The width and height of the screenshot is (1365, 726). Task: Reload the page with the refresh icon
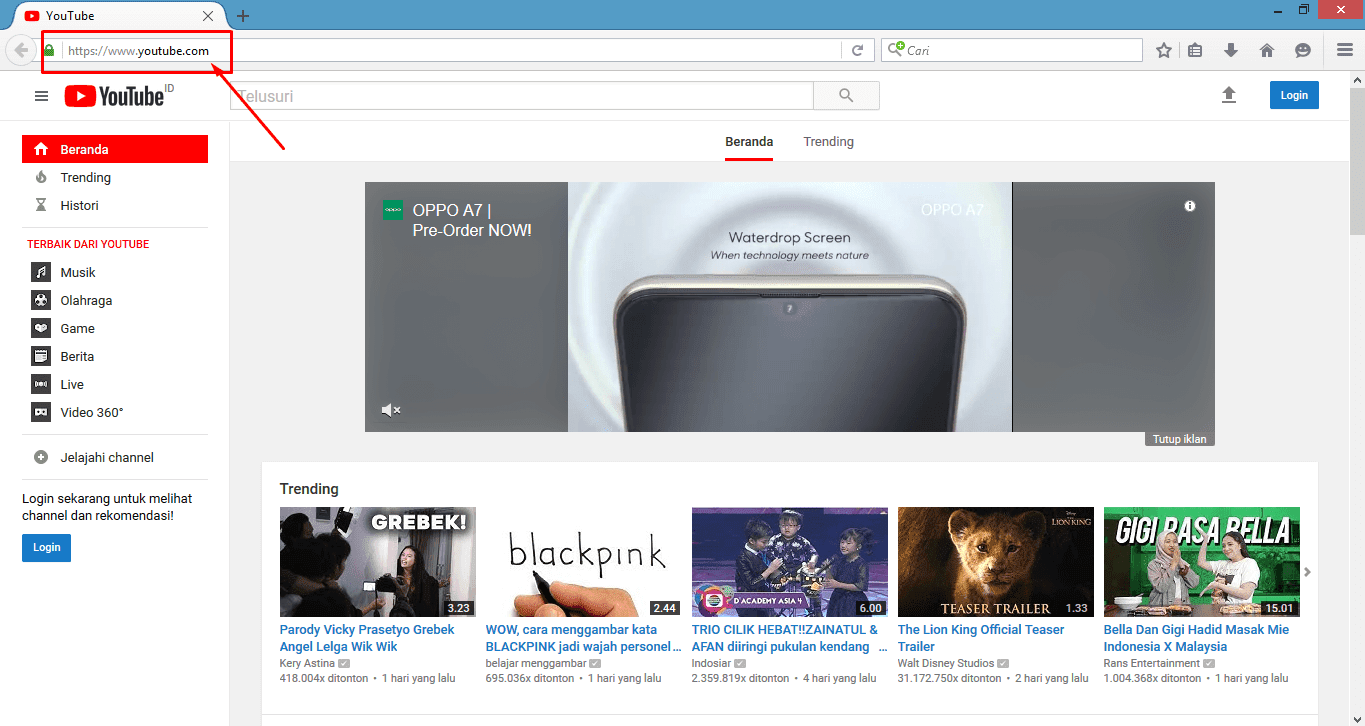pos(857,50)
